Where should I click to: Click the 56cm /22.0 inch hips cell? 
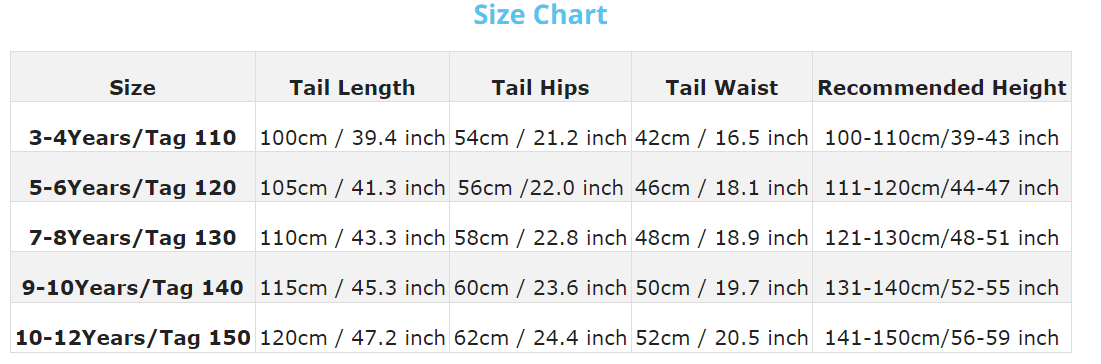pyautogui.click(x=540, y=188)
